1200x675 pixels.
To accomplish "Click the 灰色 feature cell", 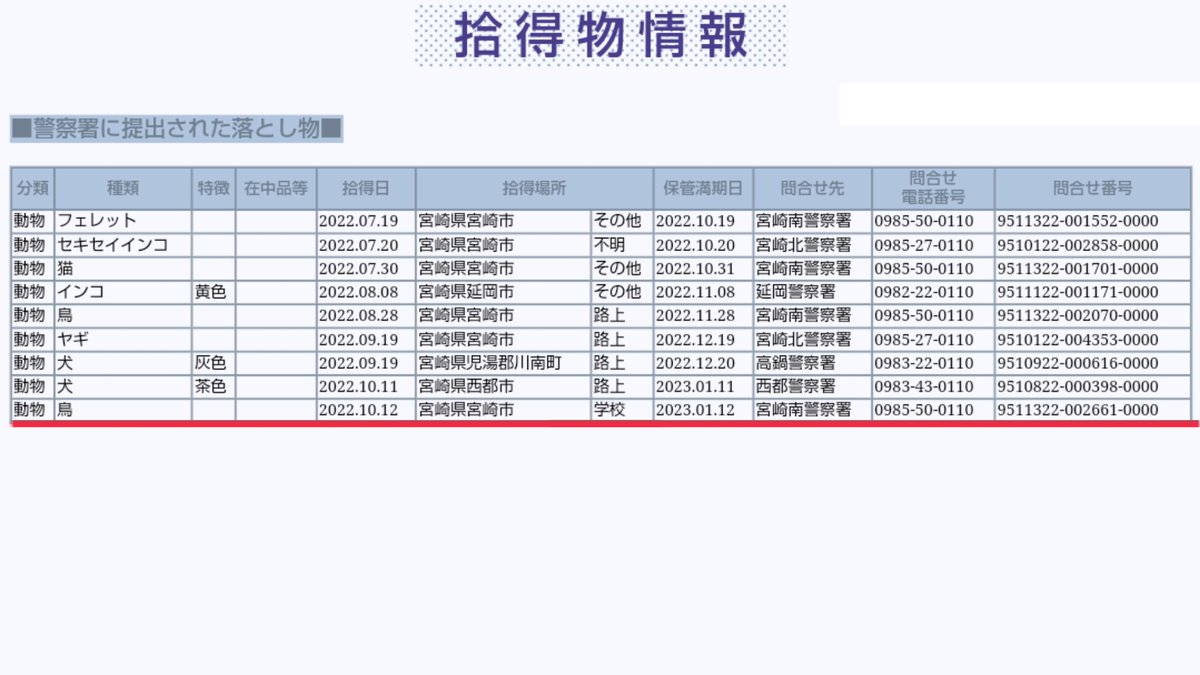I will (x=214, y=362).
